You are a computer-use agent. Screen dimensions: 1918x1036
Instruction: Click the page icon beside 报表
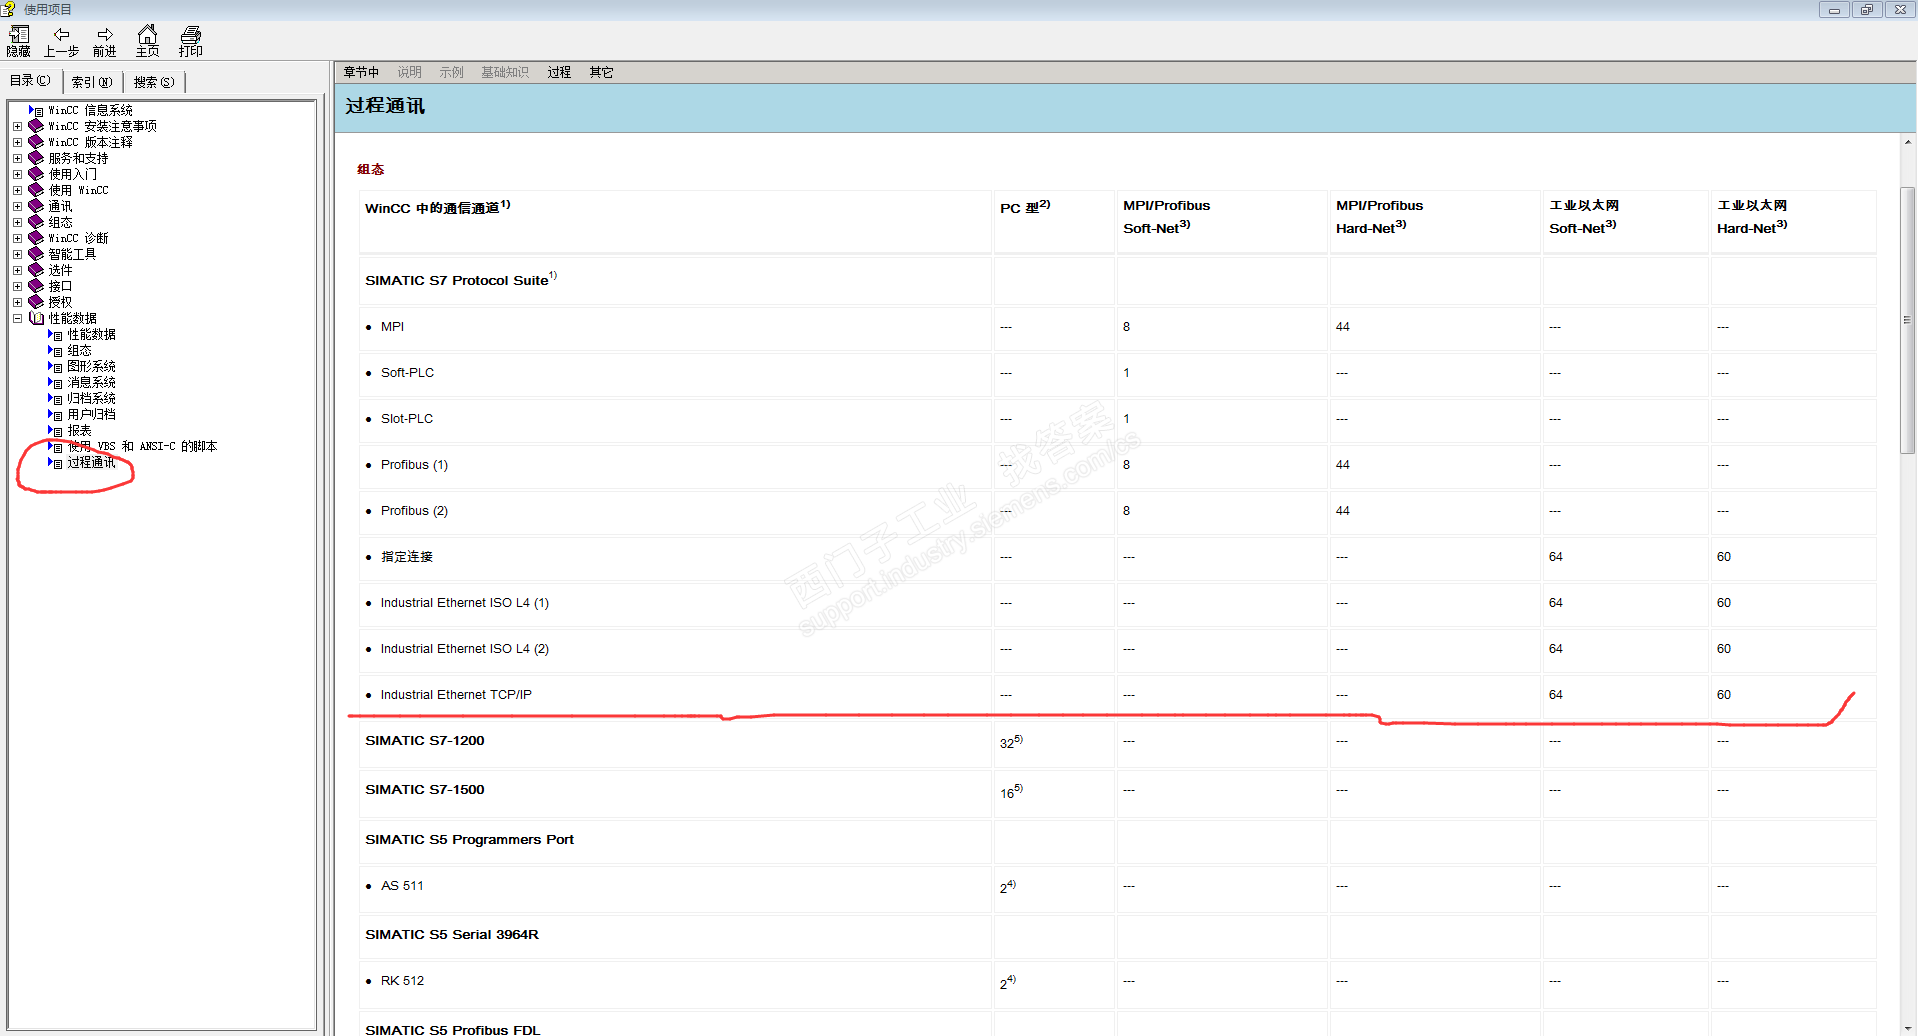tap(56, 431)
